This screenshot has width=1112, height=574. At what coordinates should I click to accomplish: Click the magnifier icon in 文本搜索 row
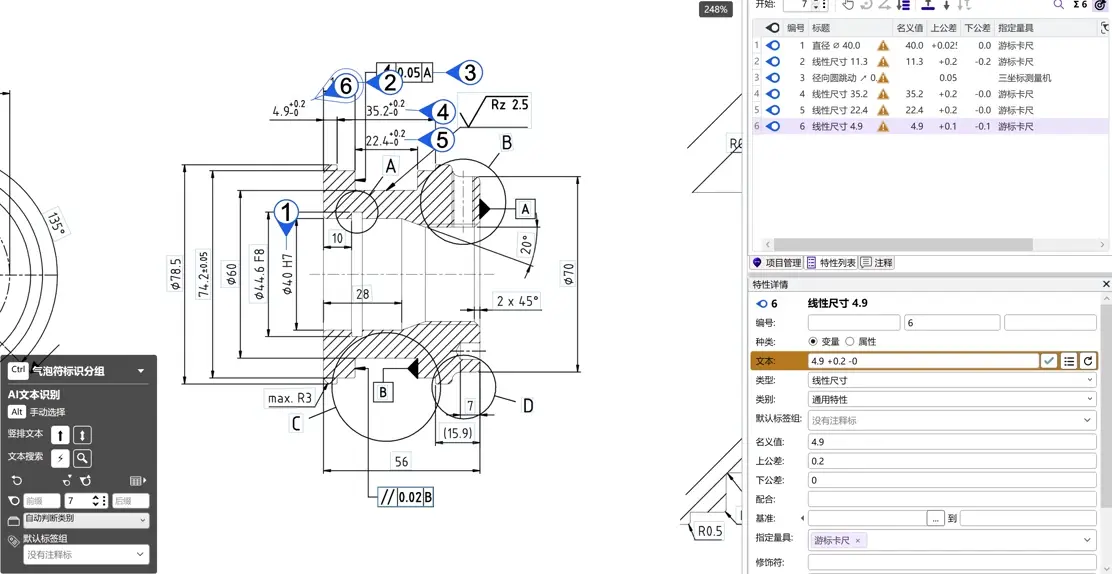pos(82,458)
